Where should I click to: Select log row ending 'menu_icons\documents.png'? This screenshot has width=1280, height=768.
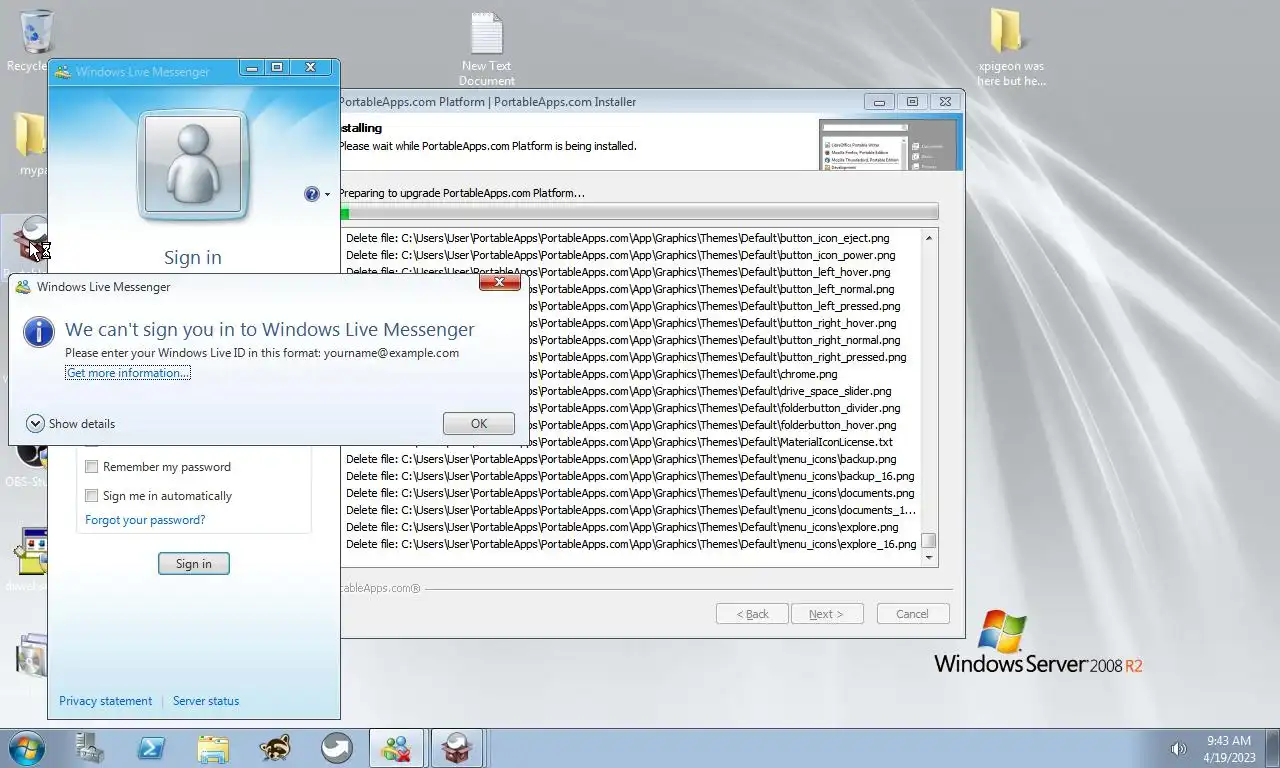630,493
